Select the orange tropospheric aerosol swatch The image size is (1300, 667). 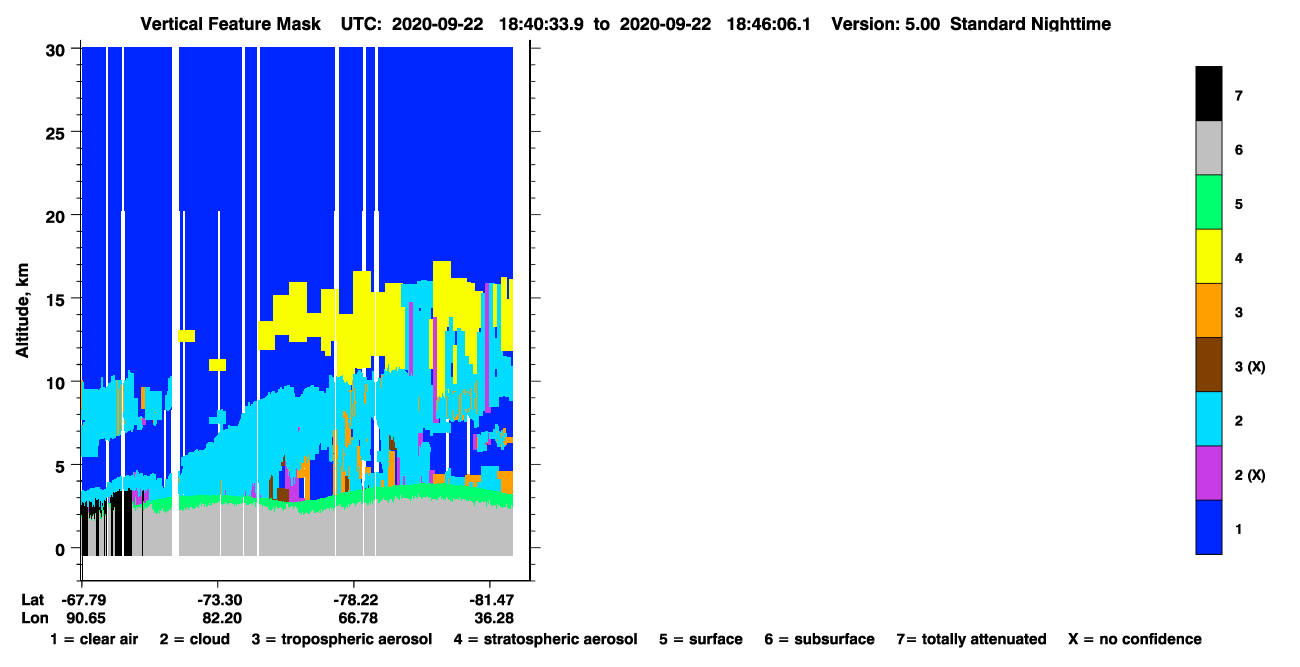coord(1208,310)
